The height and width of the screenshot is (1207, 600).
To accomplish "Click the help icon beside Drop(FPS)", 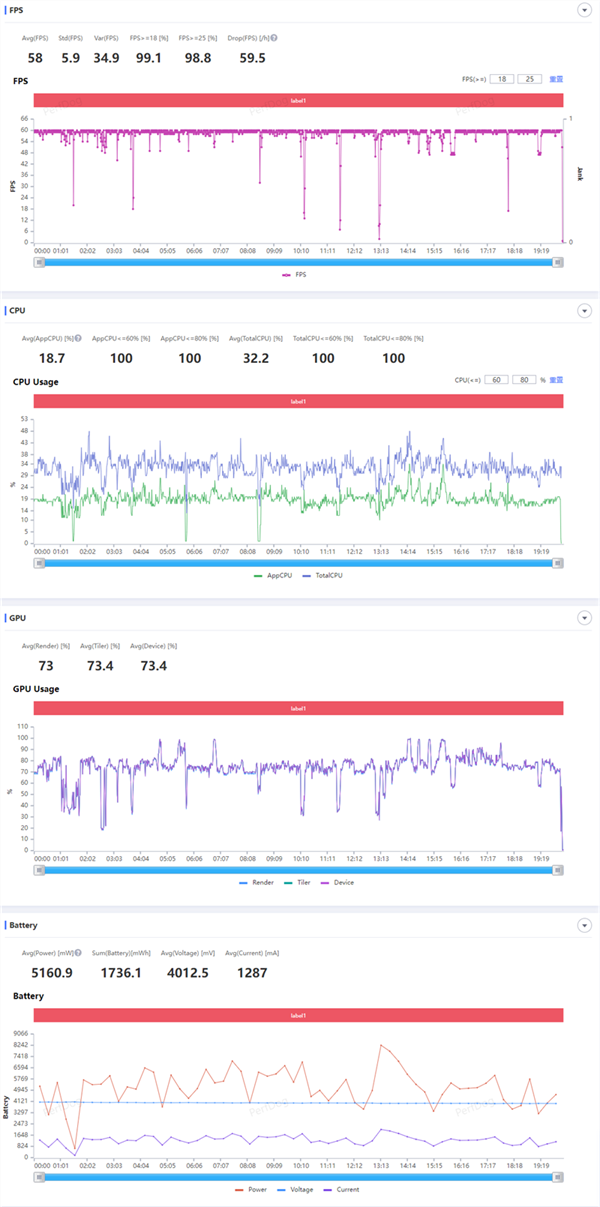I will 274,38.
